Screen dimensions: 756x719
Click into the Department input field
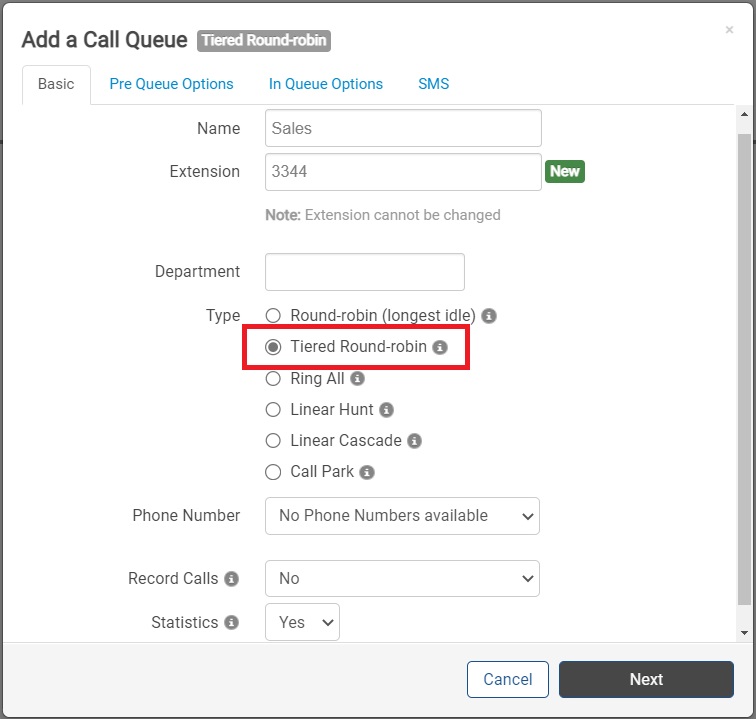tap(365, 272)
